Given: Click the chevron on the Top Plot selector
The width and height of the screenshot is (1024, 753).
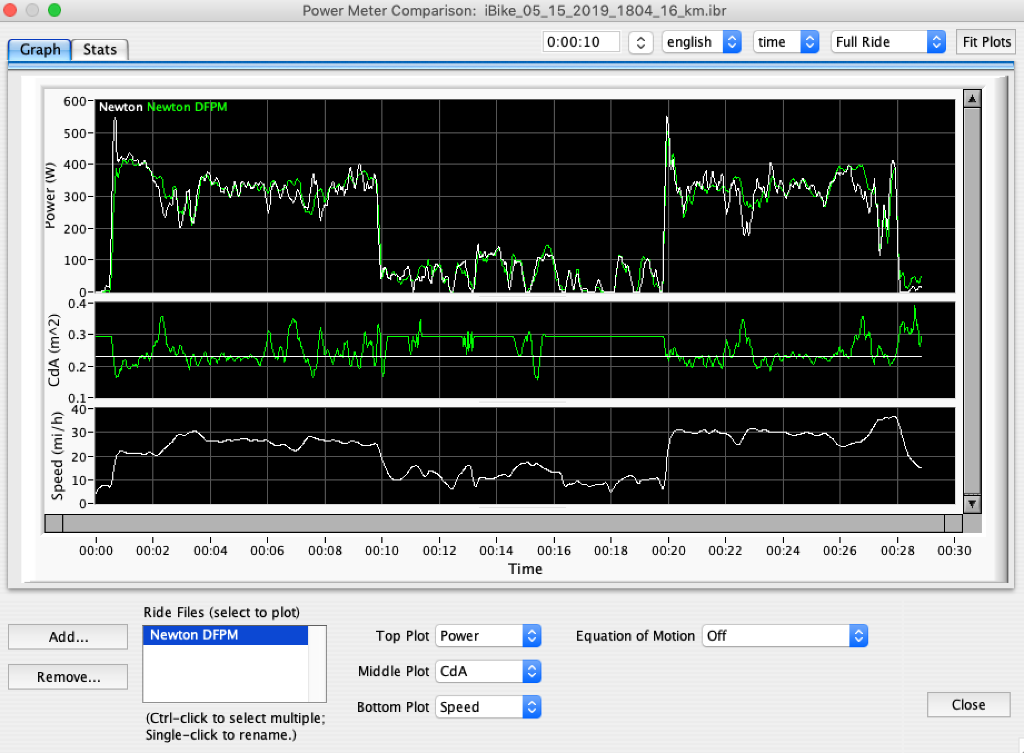Looking at the screenshot, I should [531, 635].
